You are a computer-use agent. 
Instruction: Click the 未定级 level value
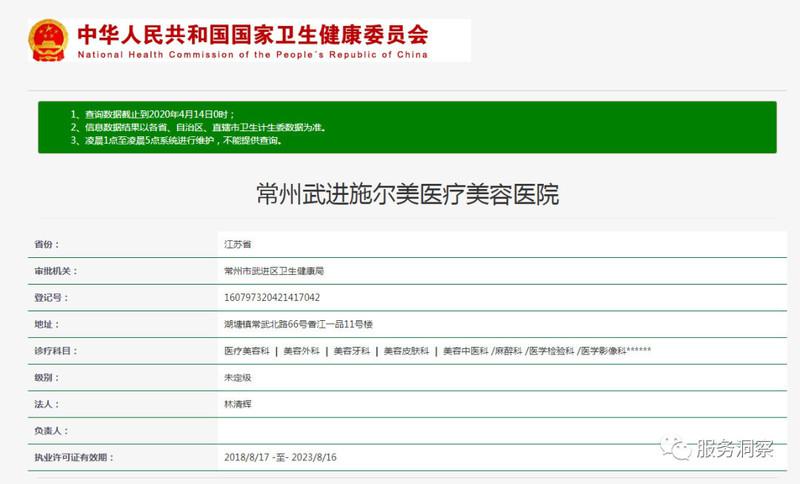(x=238, y=378)
